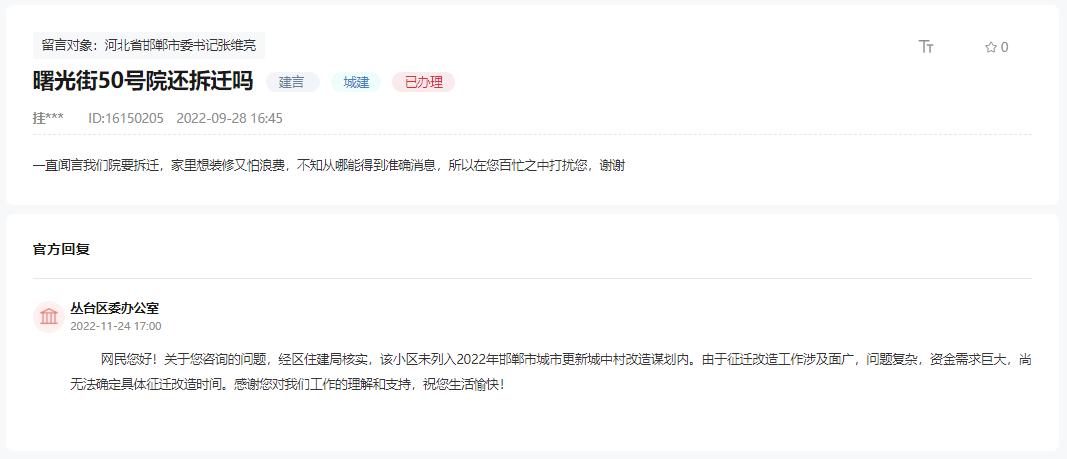1067x459 pixels.
Task: Click the star favorite icon
Action: 991,47
